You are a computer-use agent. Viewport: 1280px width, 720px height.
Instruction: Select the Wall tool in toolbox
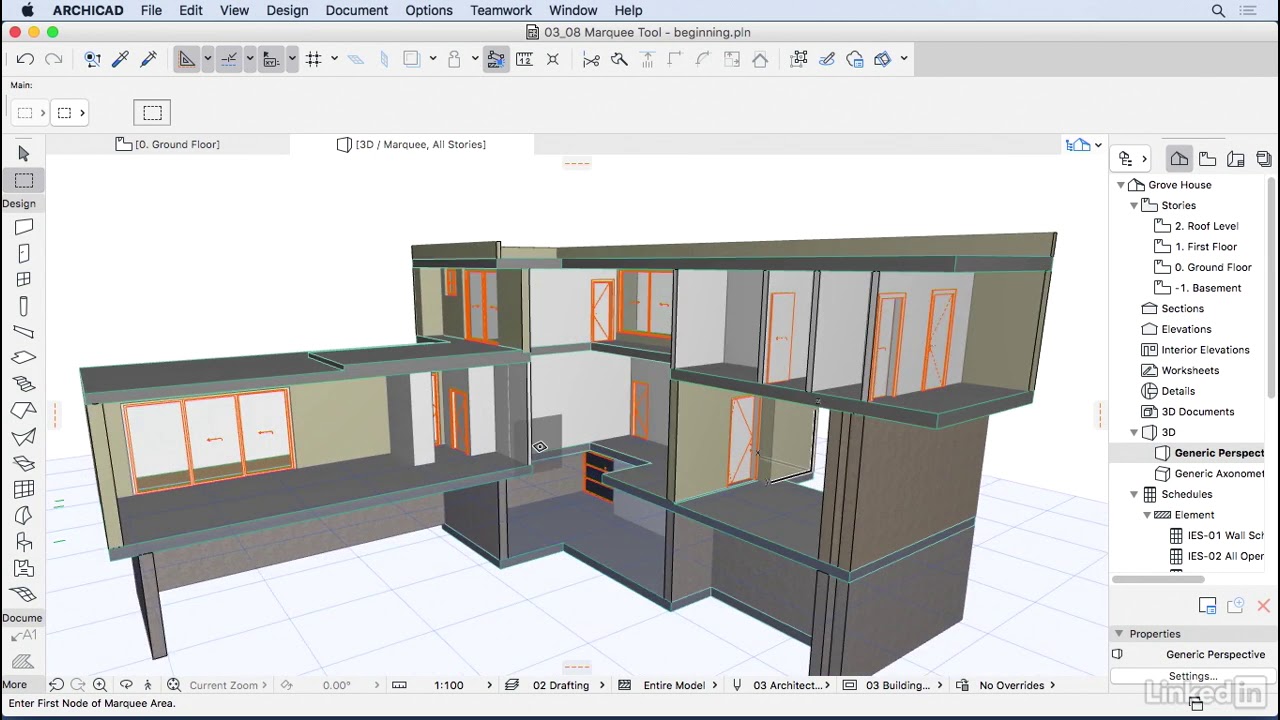(24, 228)
